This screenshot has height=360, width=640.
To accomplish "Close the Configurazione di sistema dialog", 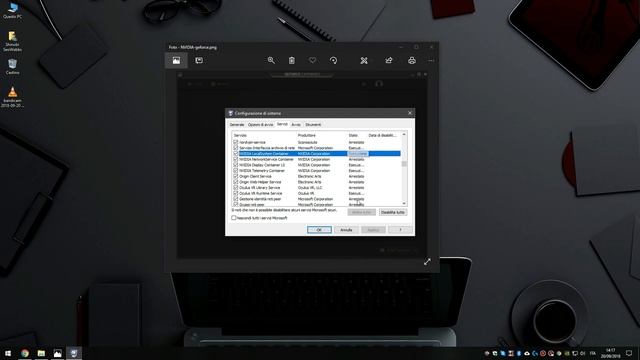I will 410,113.
